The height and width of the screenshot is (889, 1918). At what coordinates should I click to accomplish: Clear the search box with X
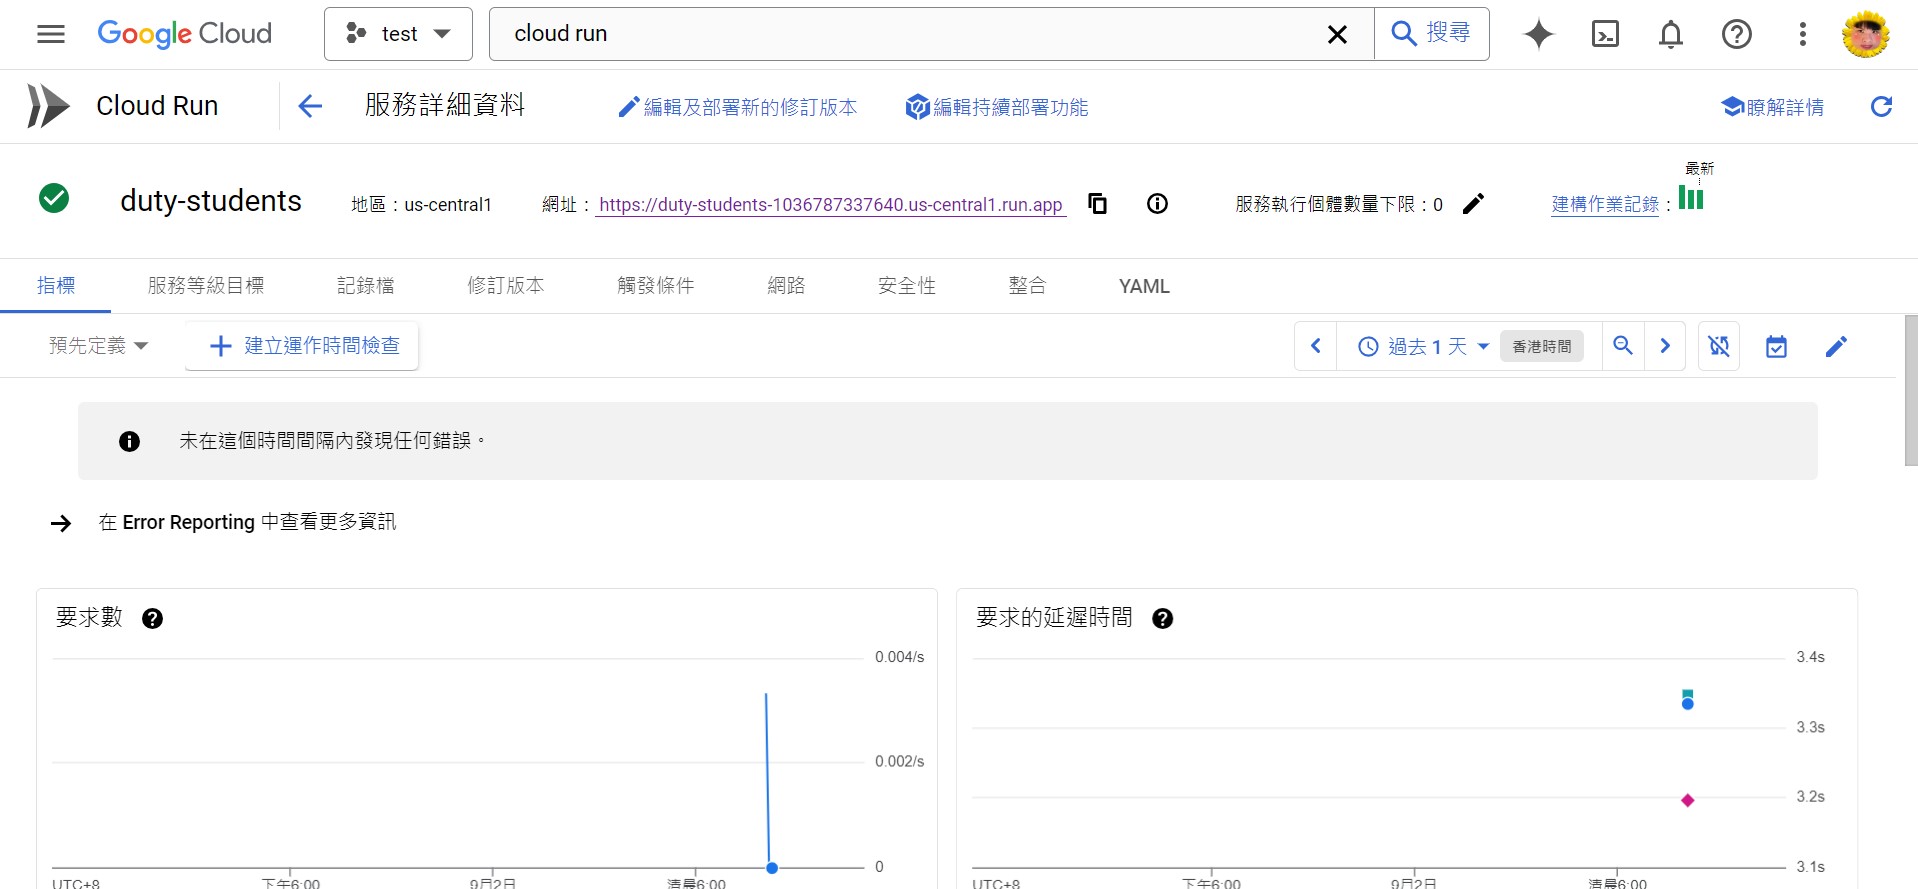coord(1337,35)
